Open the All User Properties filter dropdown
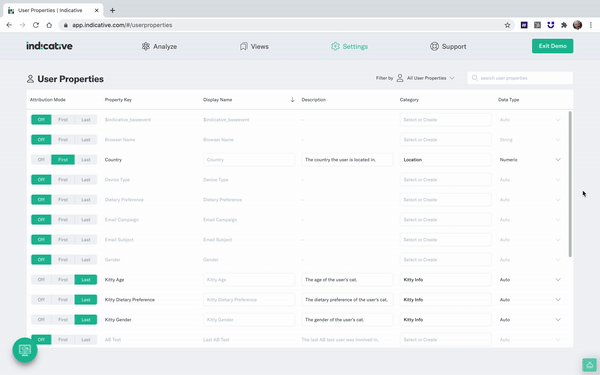Image resolution: width=600 pixels, height=375 pixels. pyautogui.click(x=430, y=78)
